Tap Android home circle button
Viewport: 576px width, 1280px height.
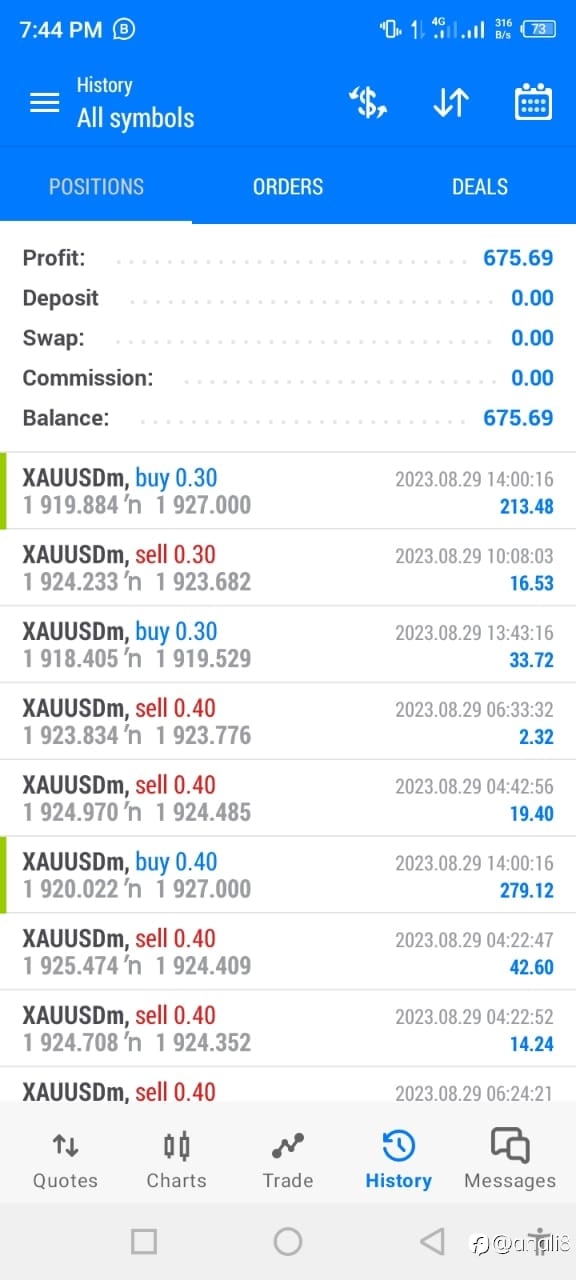(x=288, y=1241)
